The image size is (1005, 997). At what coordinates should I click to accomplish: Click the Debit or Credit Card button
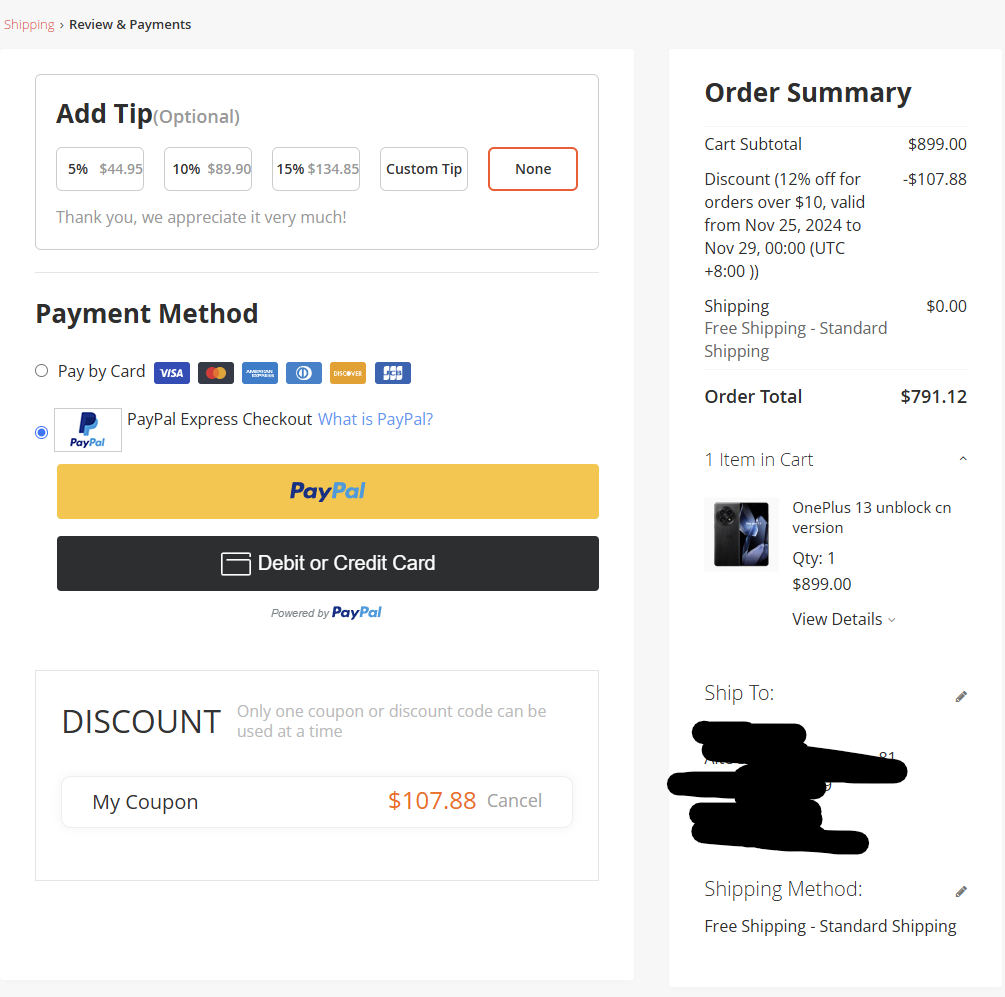[328, 563]
